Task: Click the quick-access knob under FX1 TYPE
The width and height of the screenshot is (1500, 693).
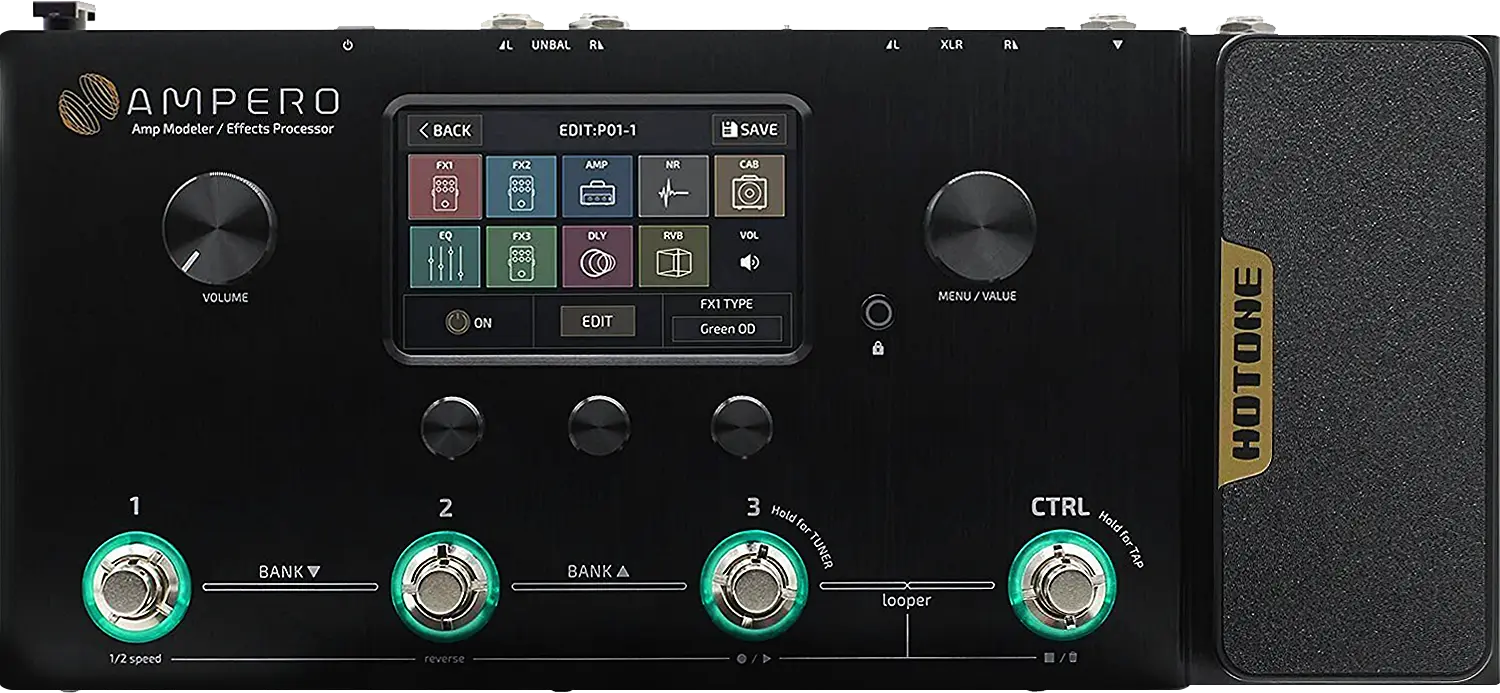Action: click(x=742, y=425)
